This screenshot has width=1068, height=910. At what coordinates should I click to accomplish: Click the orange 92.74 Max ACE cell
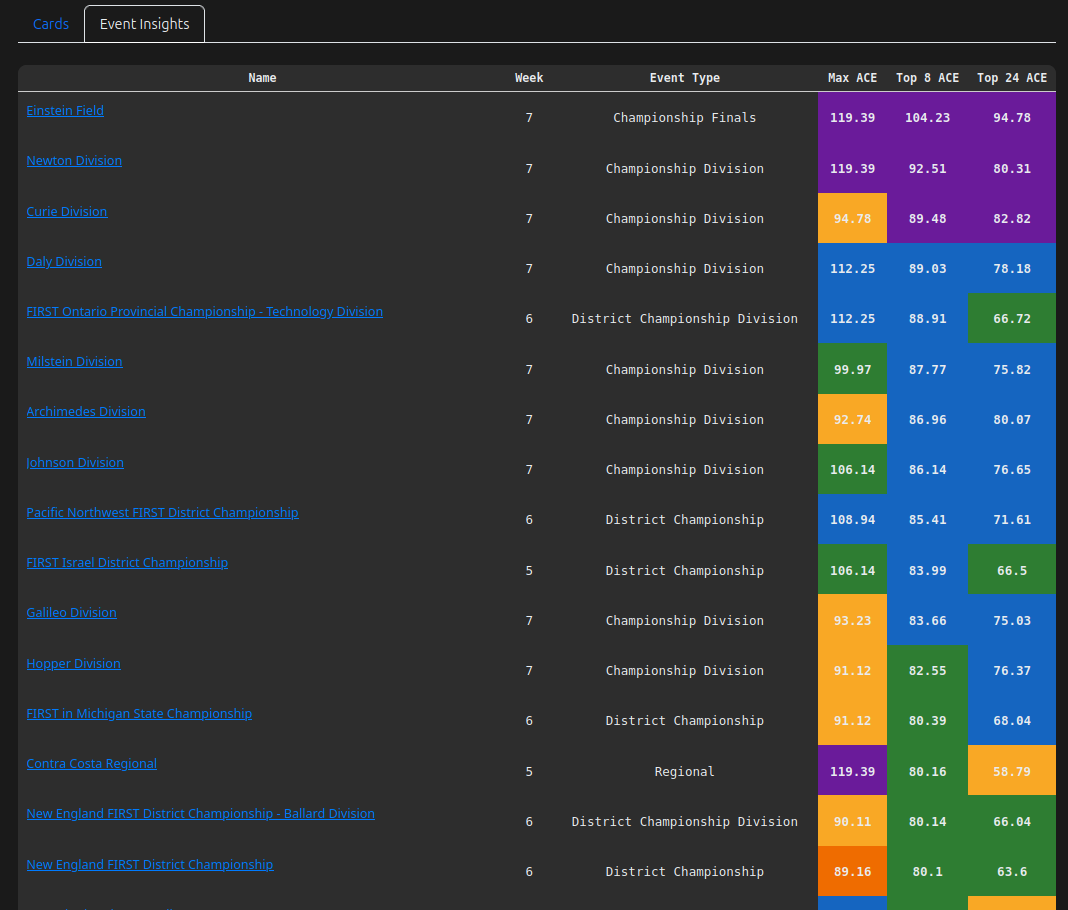click(852, 419)
